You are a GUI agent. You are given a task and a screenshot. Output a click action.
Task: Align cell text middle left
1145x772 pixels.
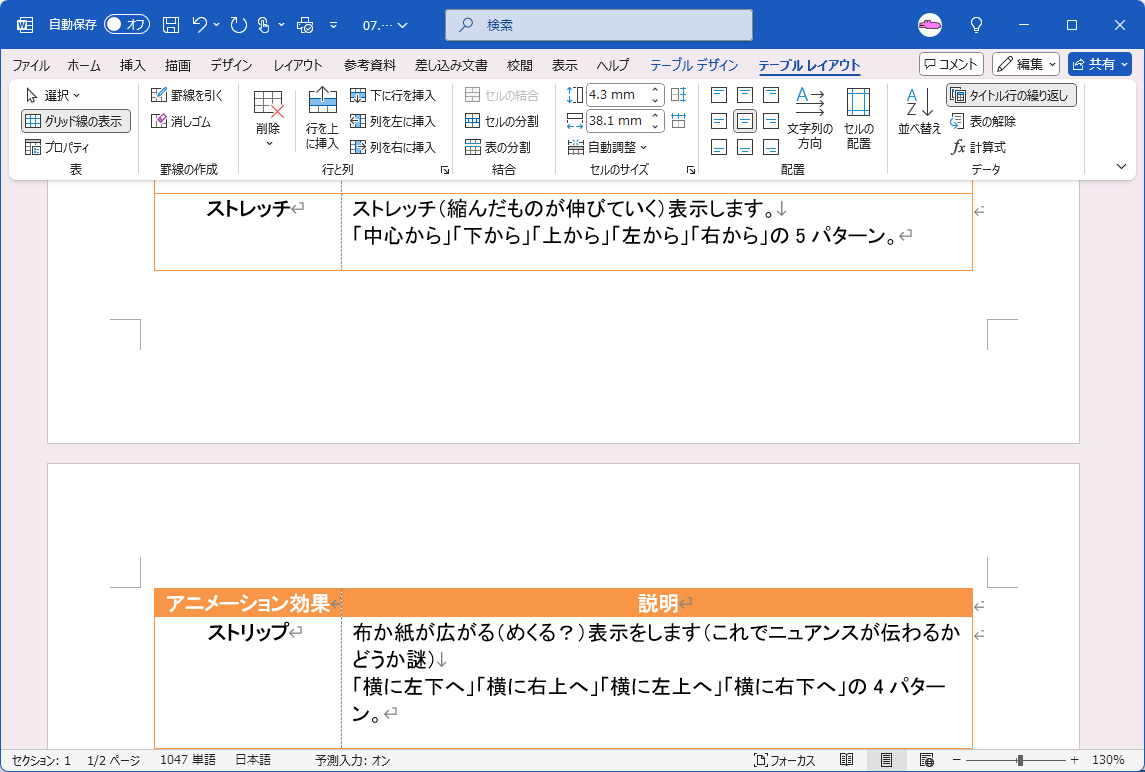(x=719, y=121)
